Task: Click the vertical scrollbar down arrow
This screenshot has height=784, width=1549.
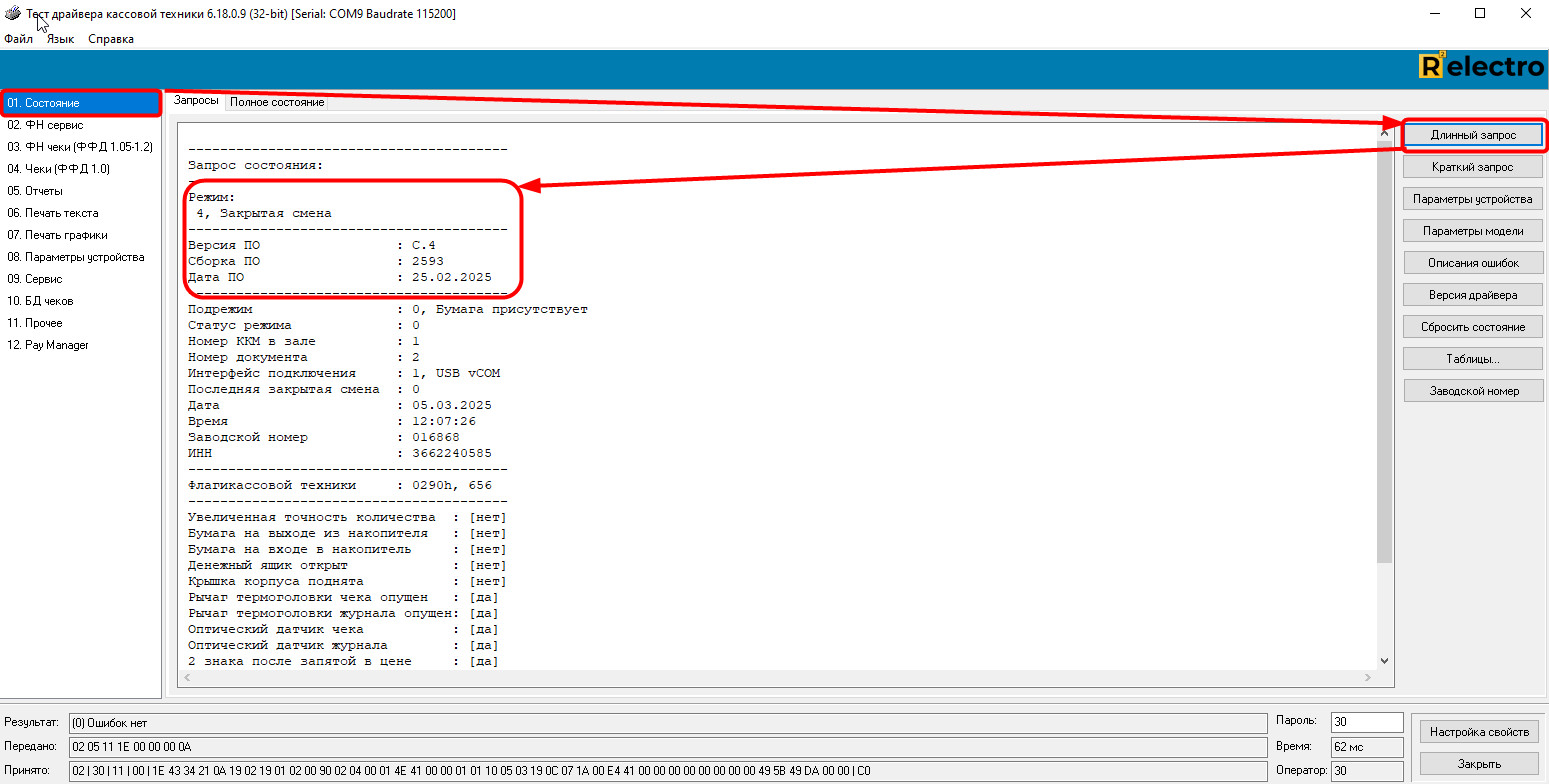Action: coord(1384,660)
